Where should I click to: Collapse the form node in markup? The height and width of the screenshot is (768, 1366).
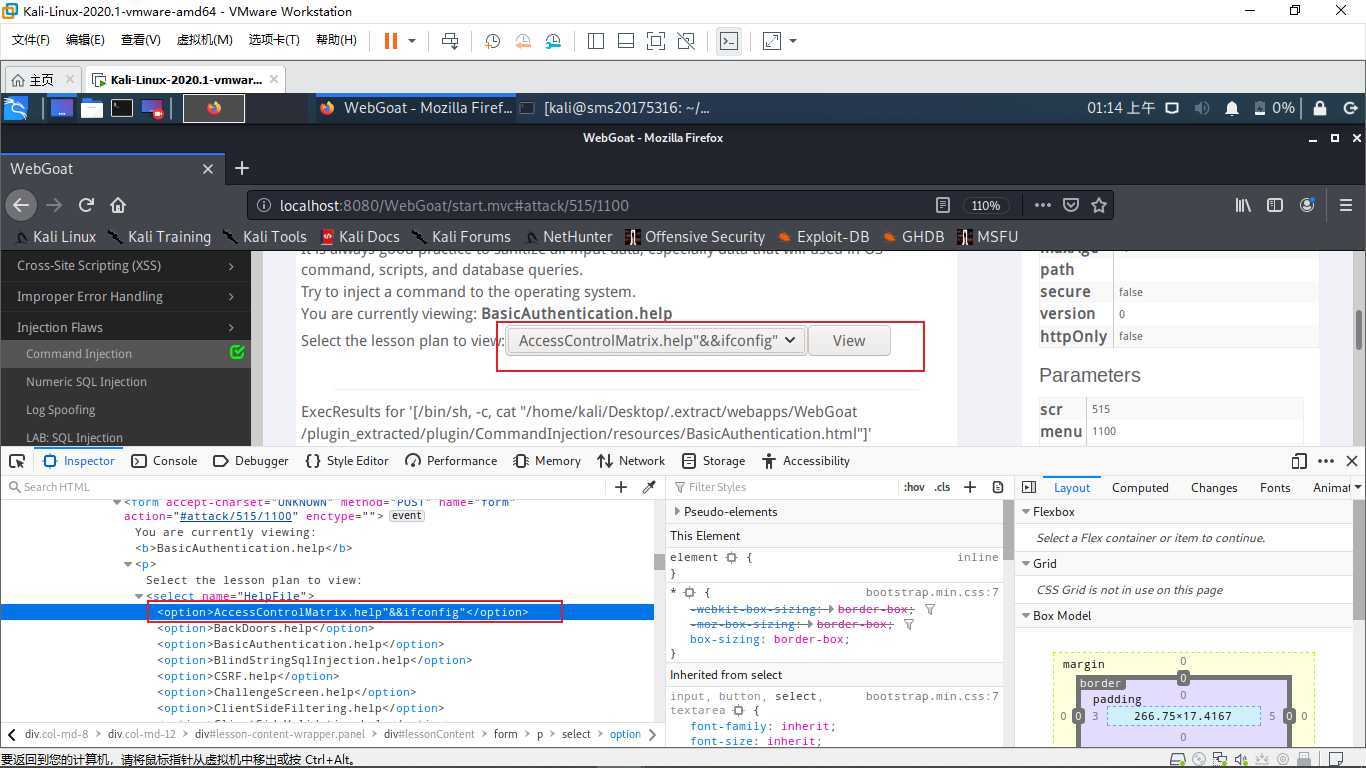click(x=118, y=502)
